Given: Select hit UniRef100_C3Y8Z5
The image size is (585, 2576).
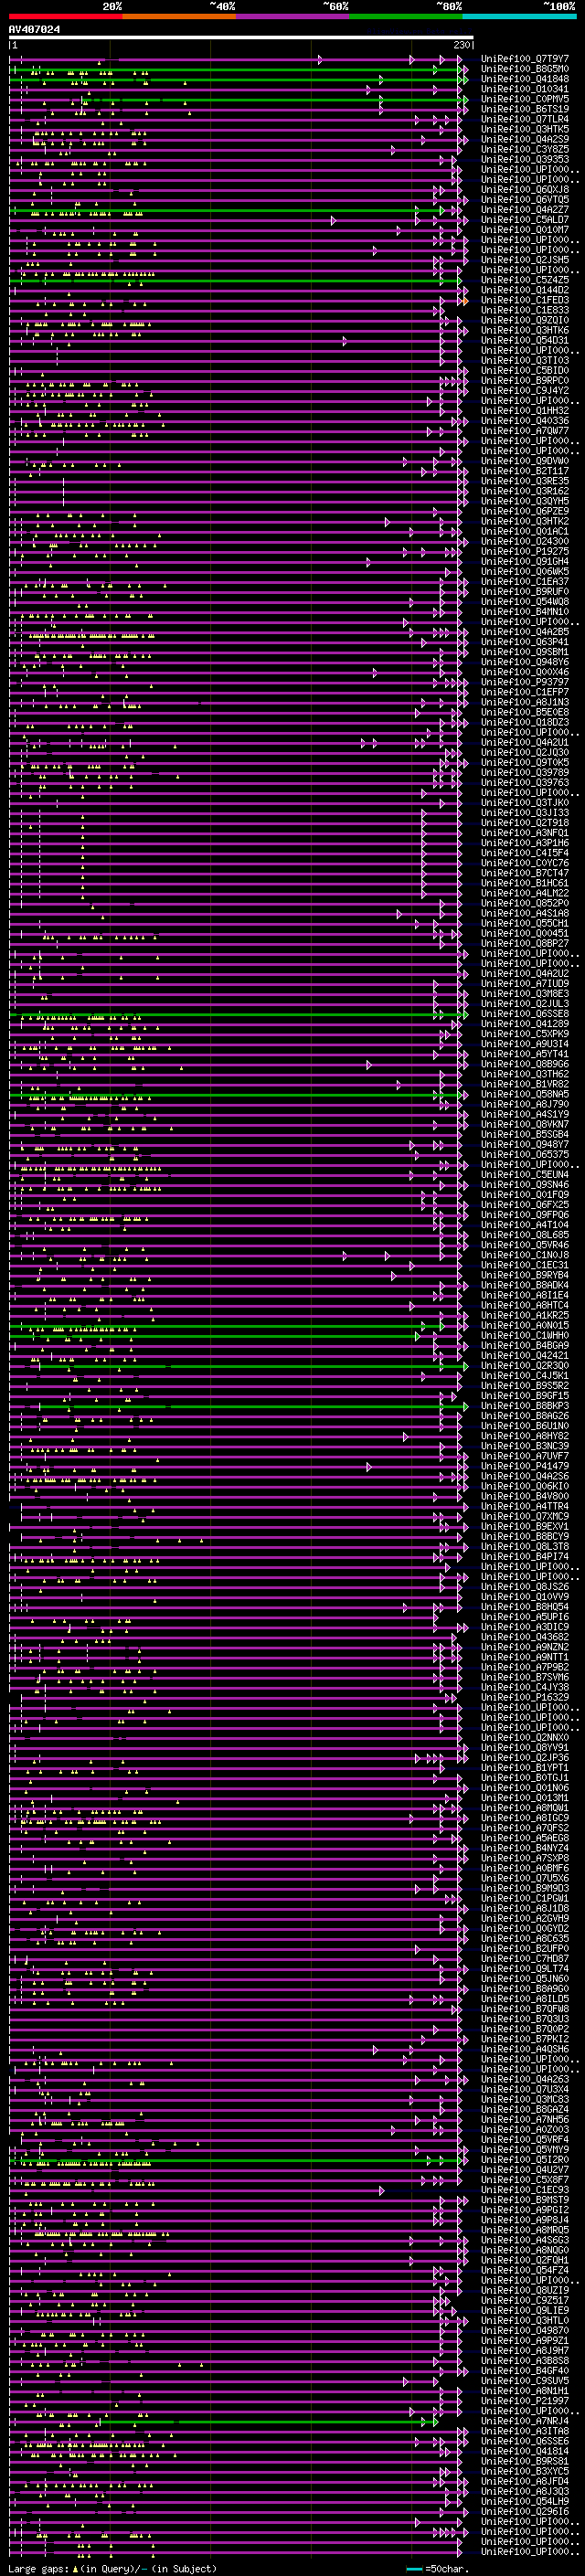Looking at the screenshot, I should tap(525, 149).
